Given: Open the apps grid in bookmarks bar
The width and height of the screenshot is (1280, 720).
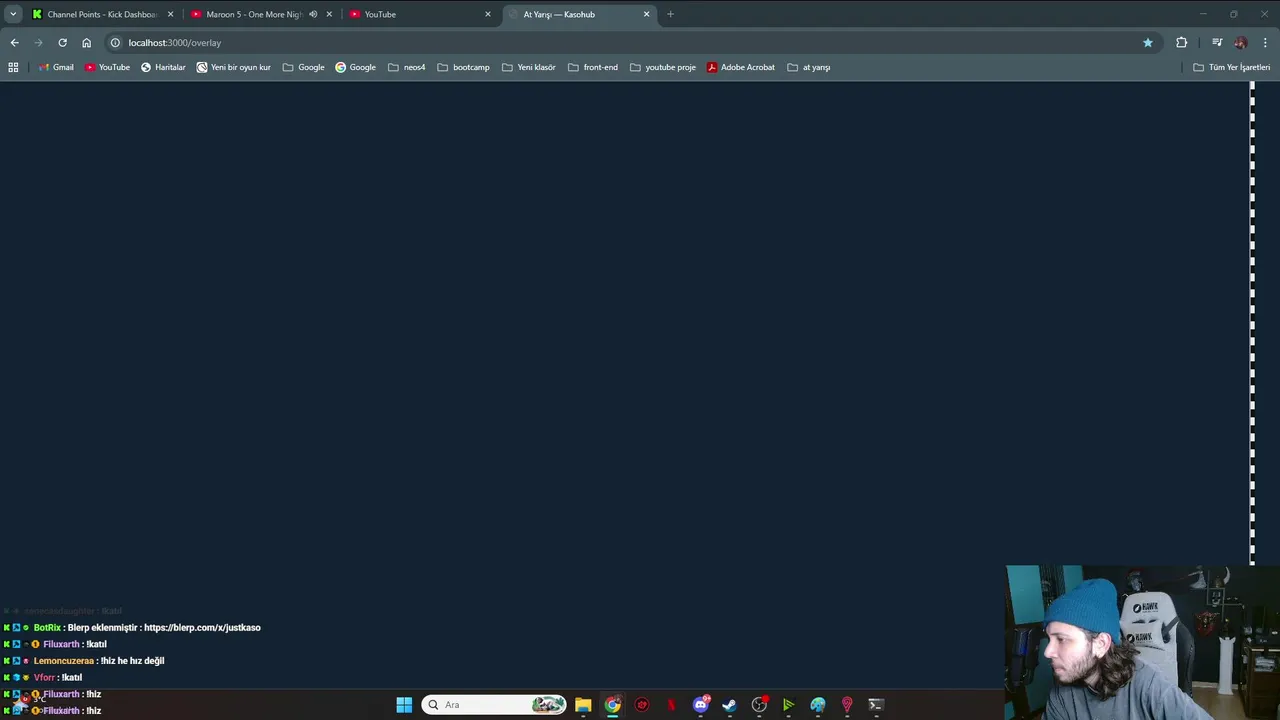Looking at the screenshot, I should coord(13,67).
